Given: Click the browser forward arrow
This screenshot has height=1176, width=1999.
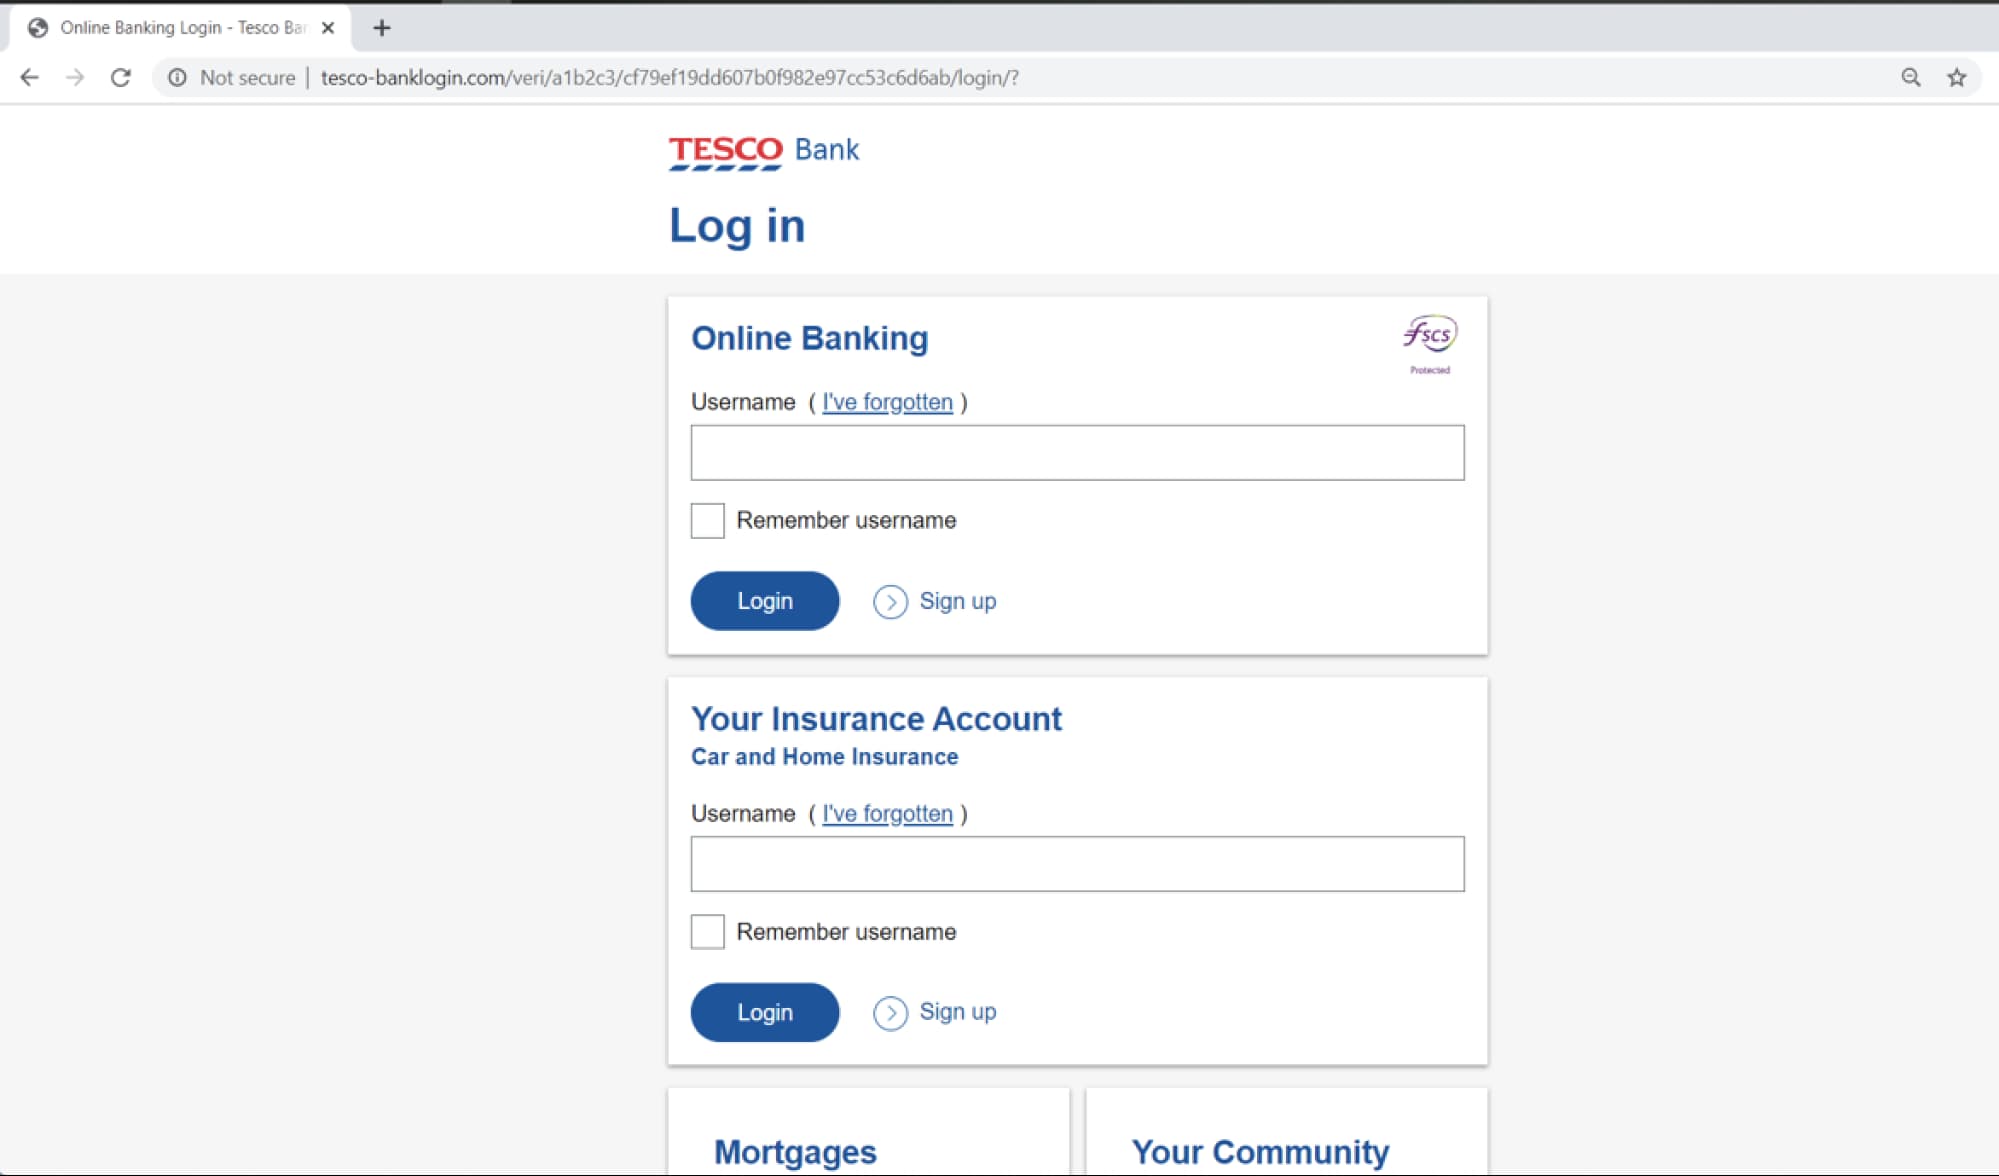Looking at the screenshot, I should 75,77.
